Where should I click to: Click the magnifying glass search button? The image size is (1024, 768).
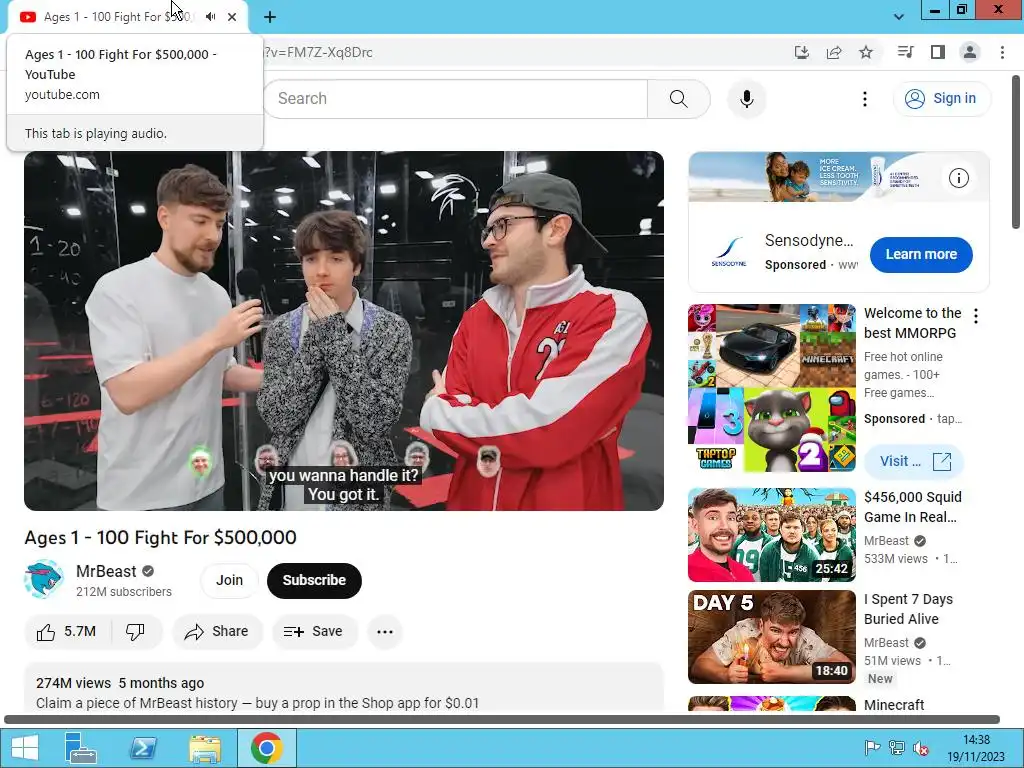pyautogui.click(x=679, y=99)
